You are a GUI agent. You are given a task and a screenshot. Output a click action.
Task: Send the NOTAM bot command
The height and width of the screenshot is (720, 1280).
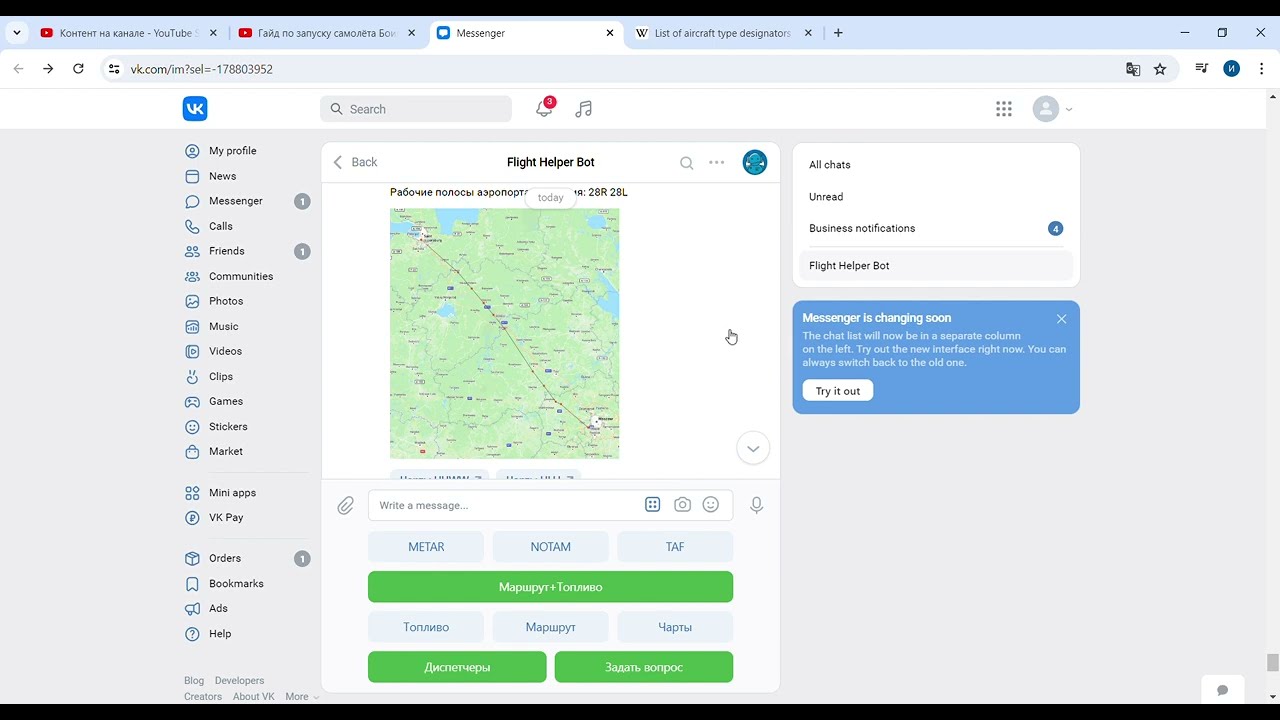pyautogui.click(x=551, y=547)
